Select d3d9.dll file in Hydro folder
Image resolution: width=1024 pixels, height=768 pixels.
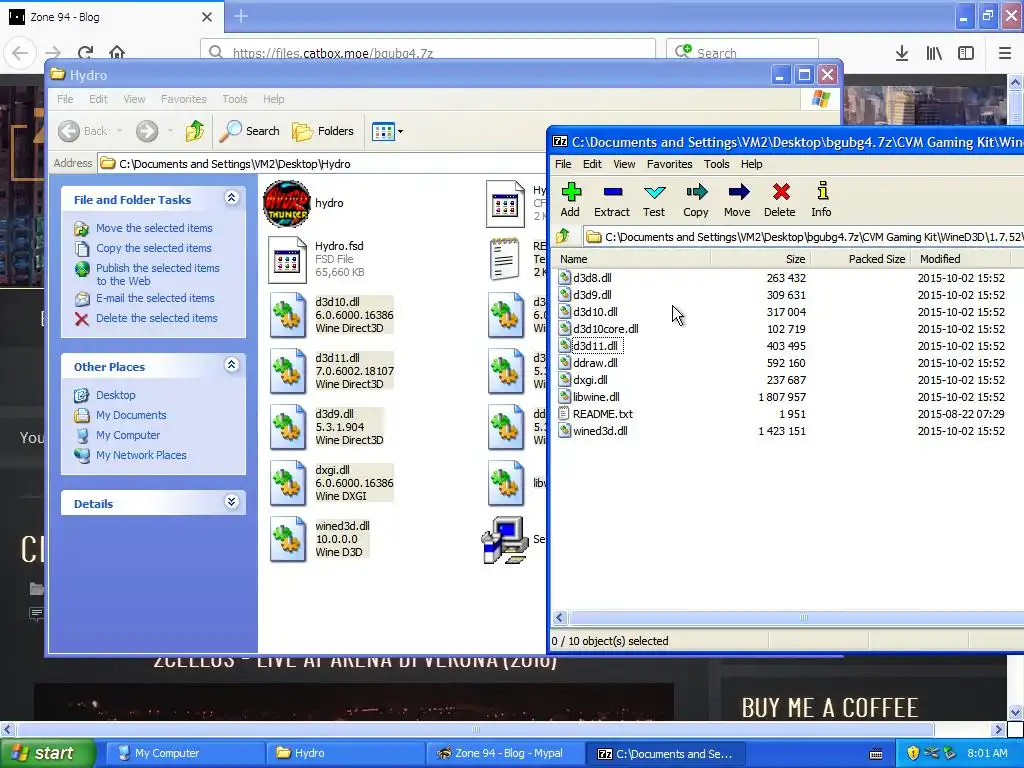288,428
